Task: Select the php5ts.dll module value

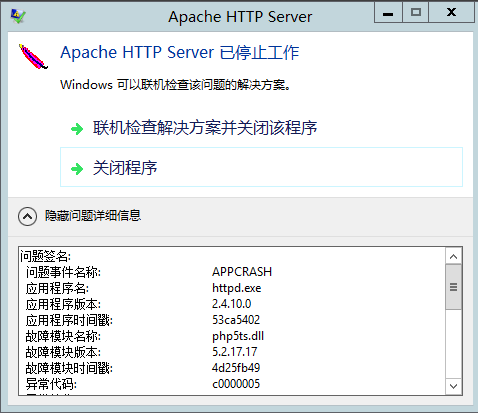Action: coord(238,336)
